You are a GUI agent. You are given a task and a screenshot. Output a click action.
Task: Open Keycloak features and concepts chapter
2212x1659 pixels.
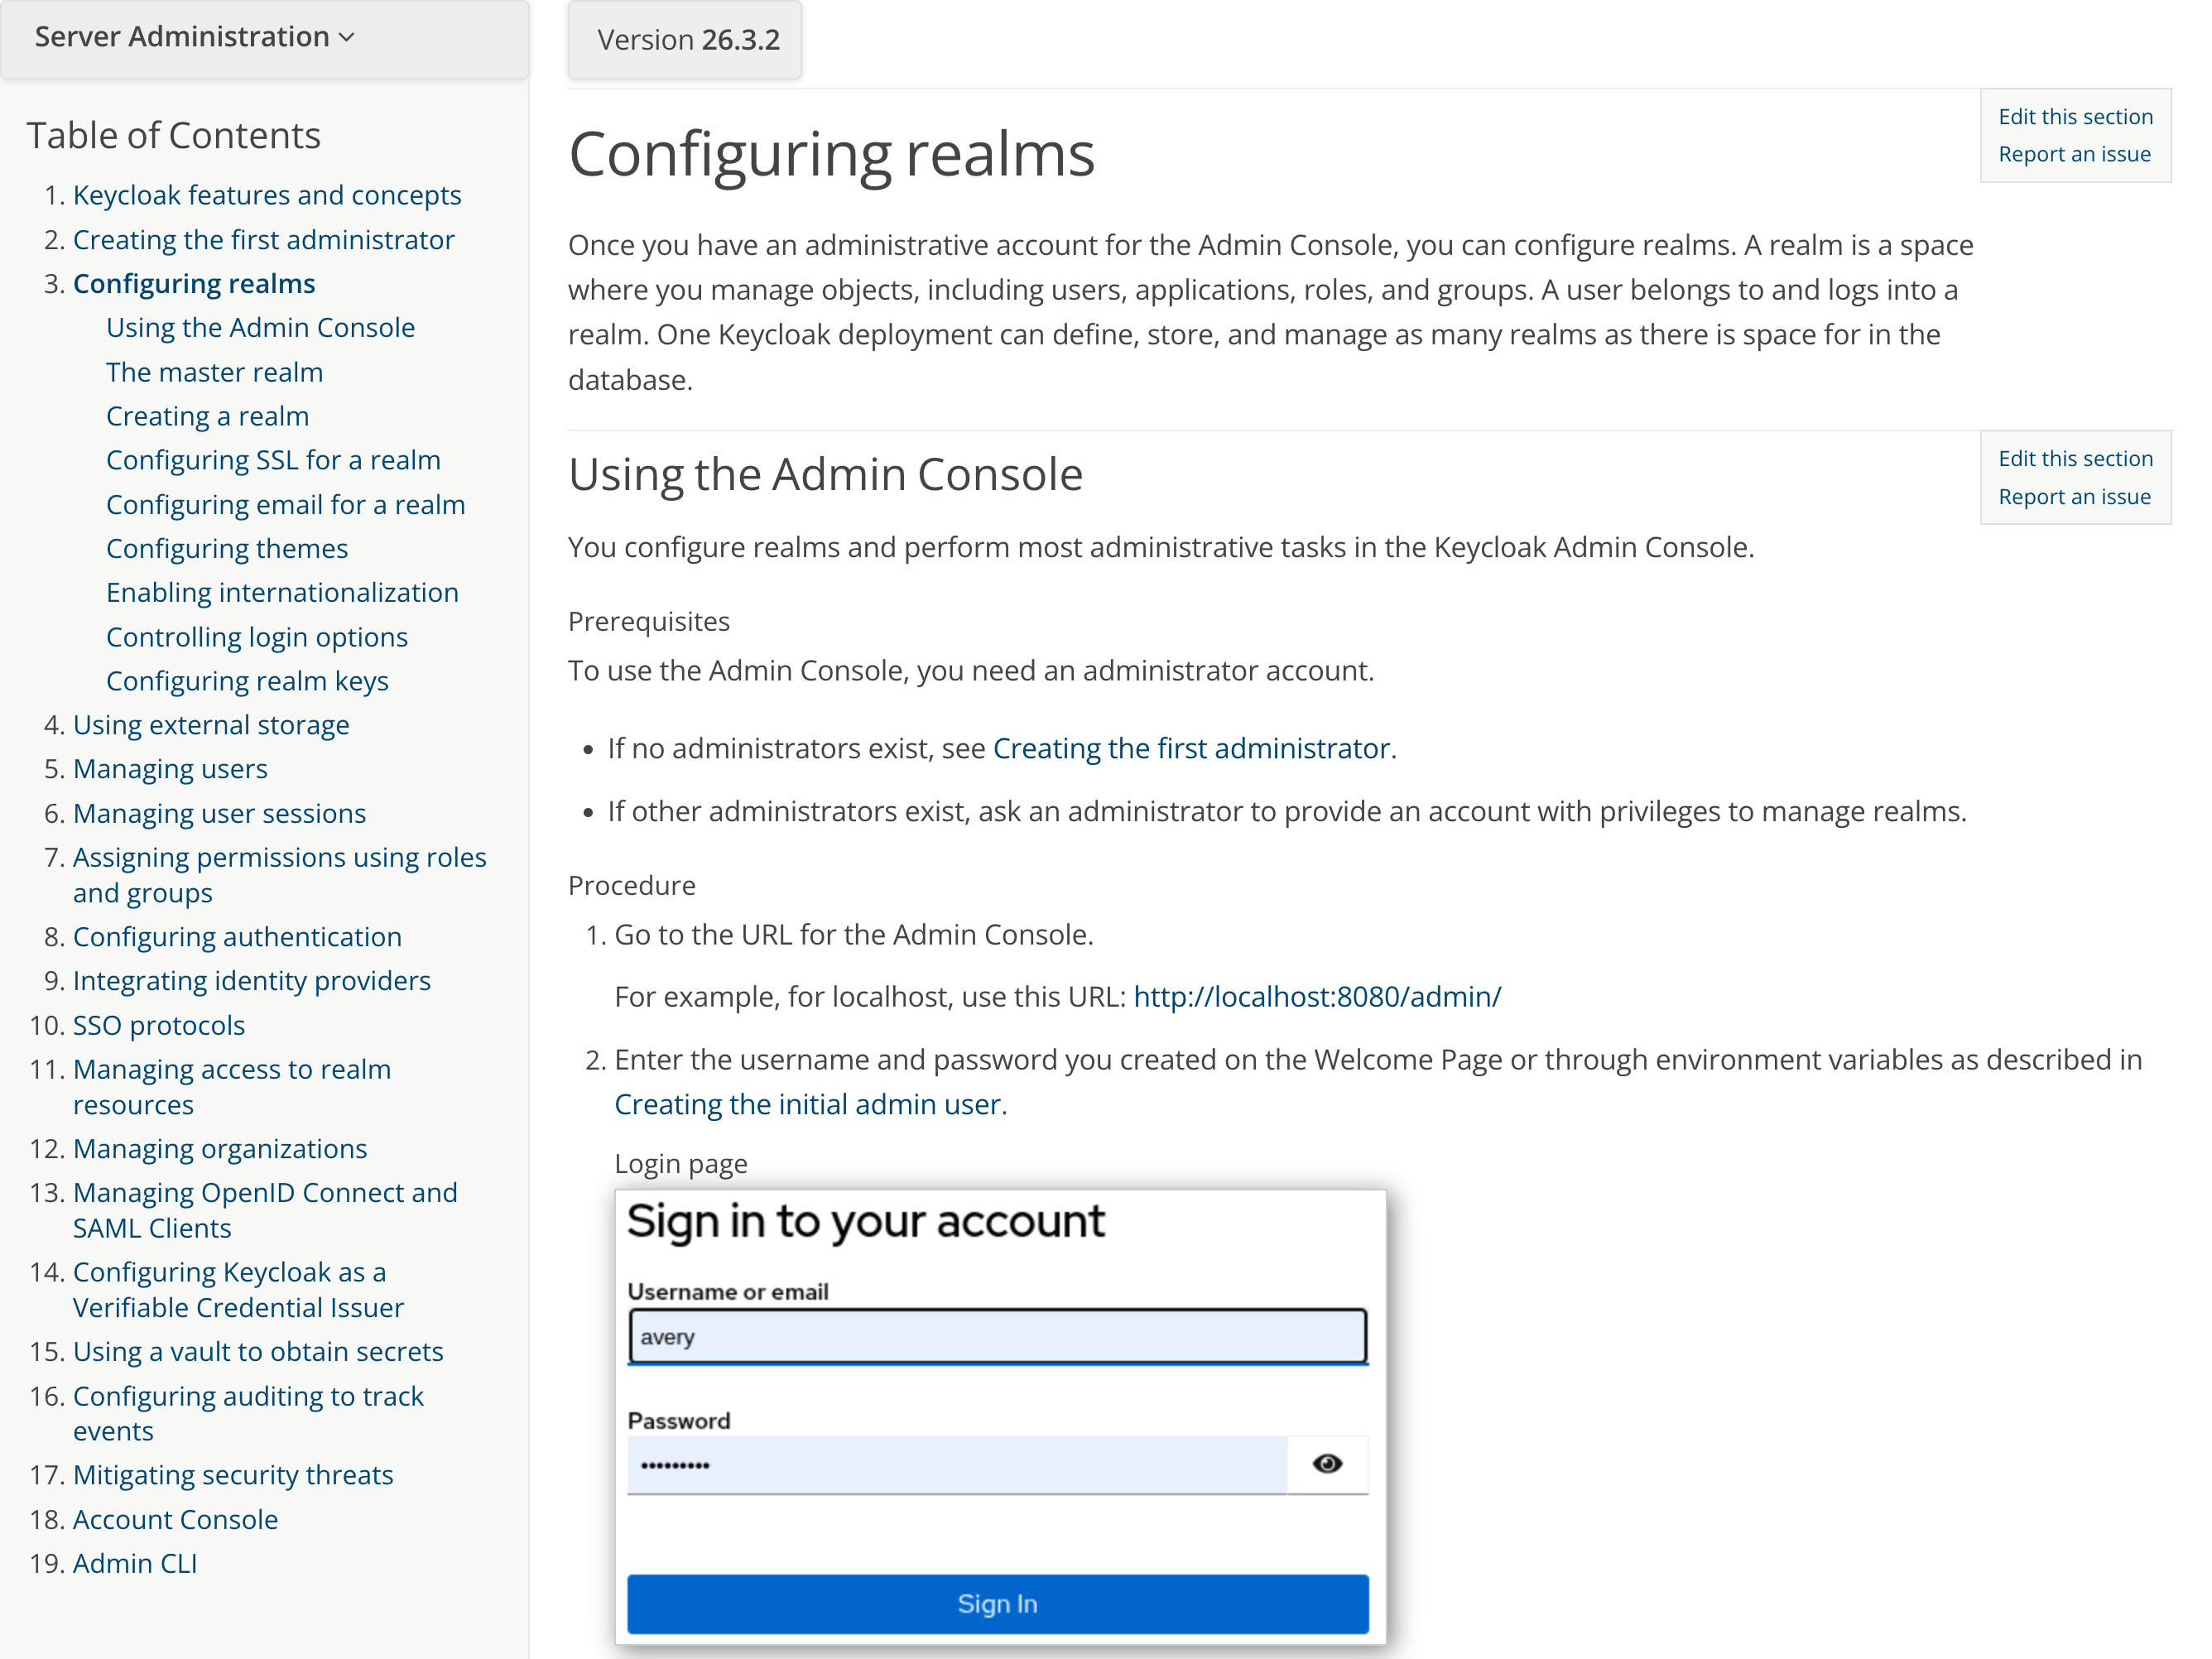(x=267, y=195)
